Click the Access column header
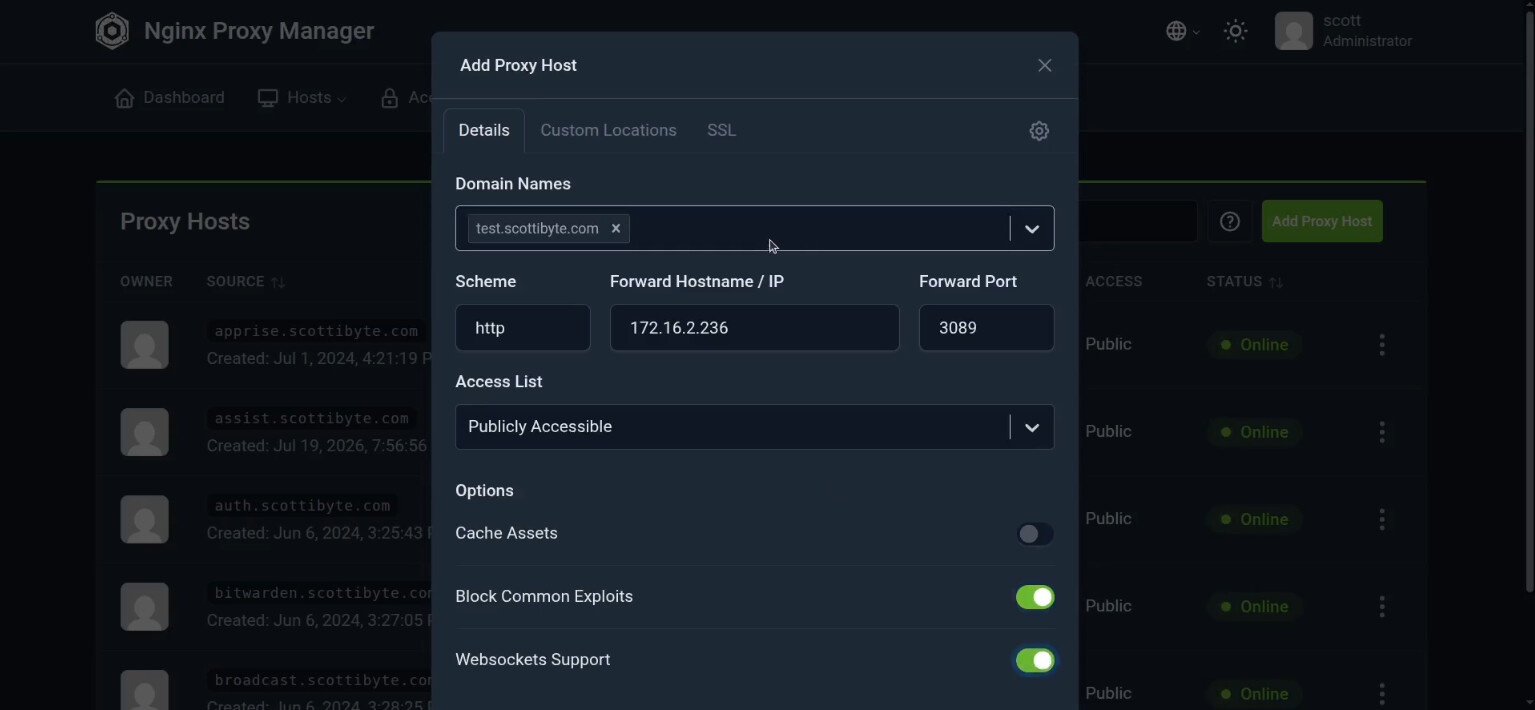This screenshot has width=1535, height=710. 1113,282
